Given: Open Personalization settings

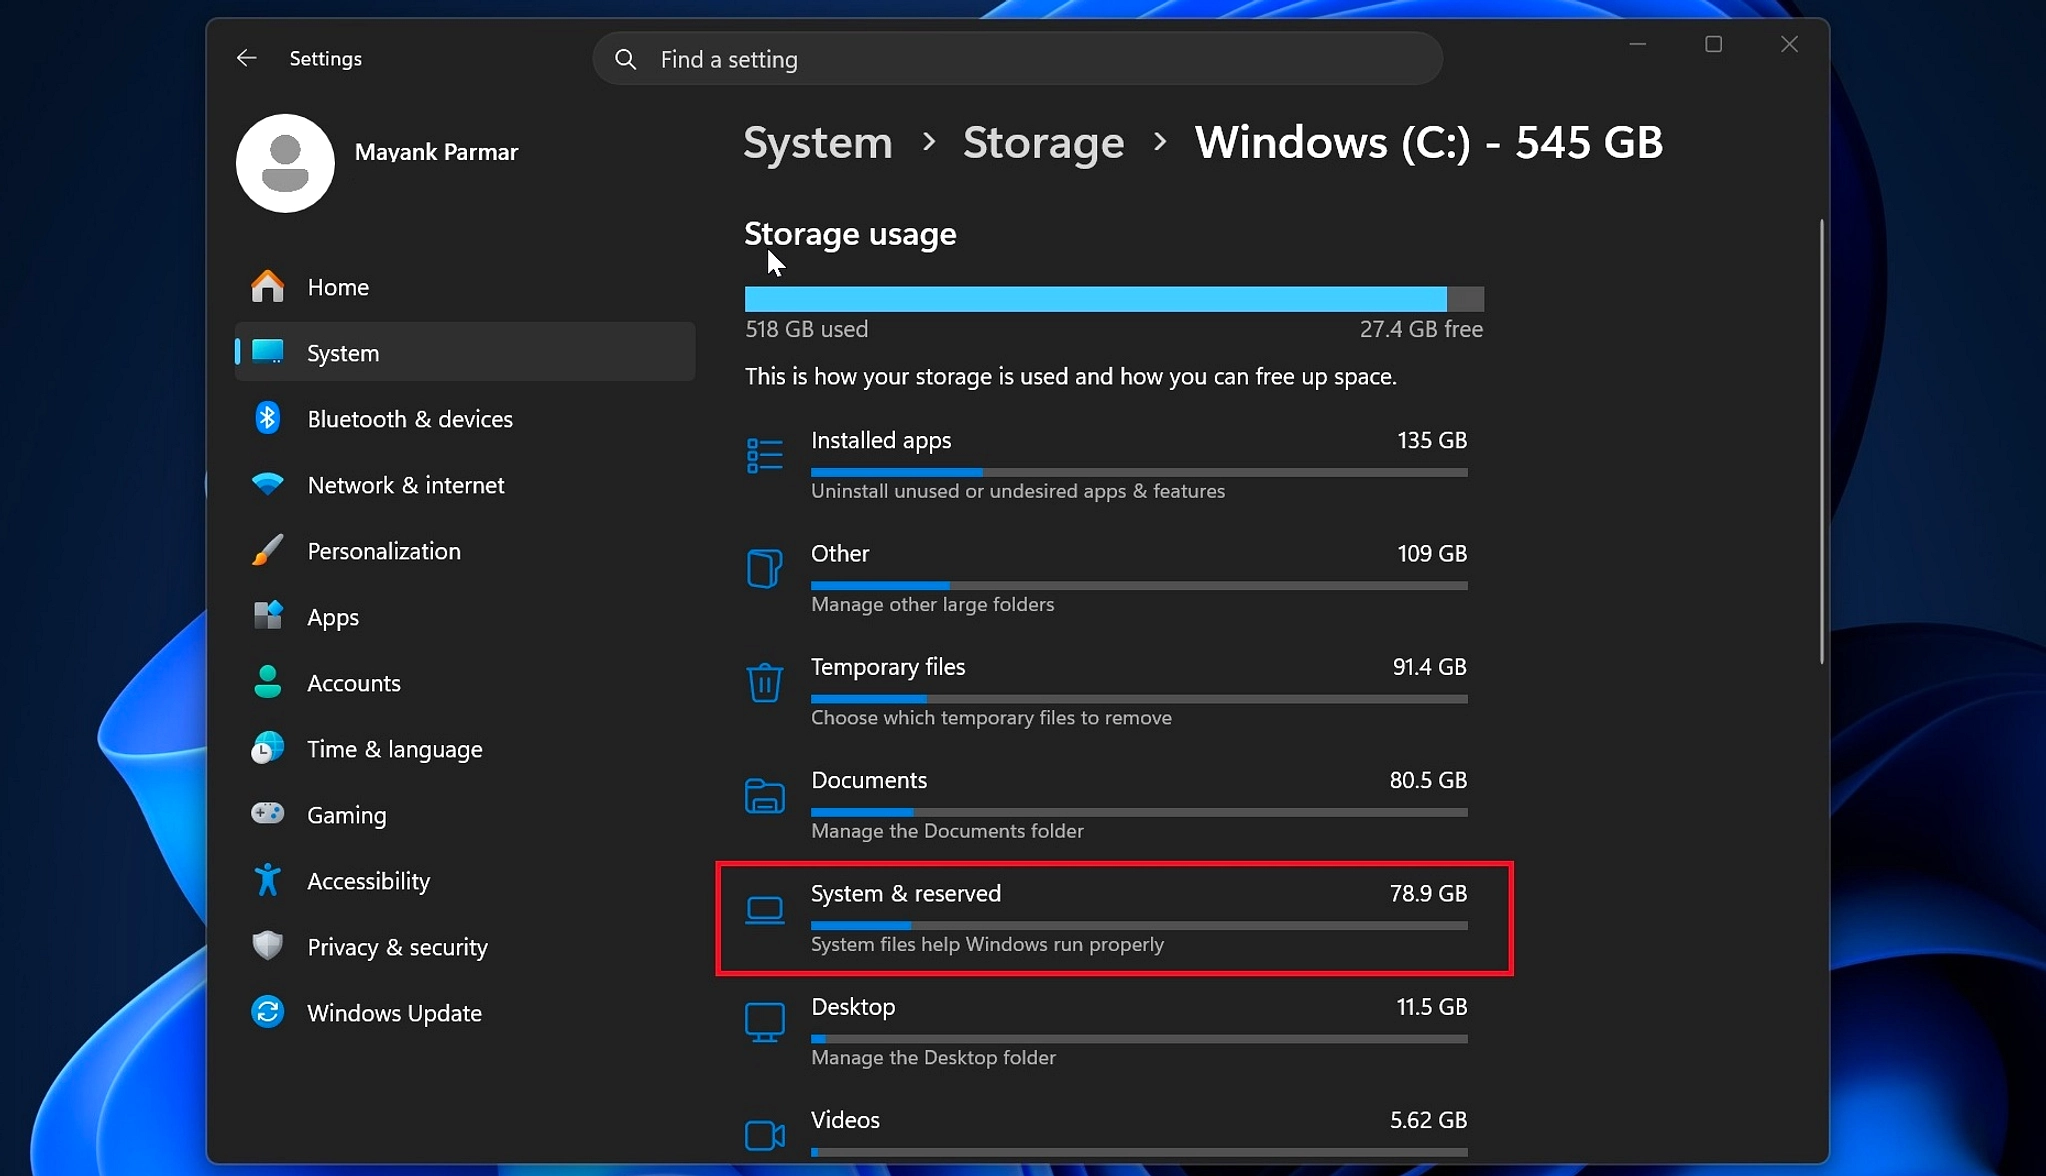Looking at the screenshot, I should (464, 551).
